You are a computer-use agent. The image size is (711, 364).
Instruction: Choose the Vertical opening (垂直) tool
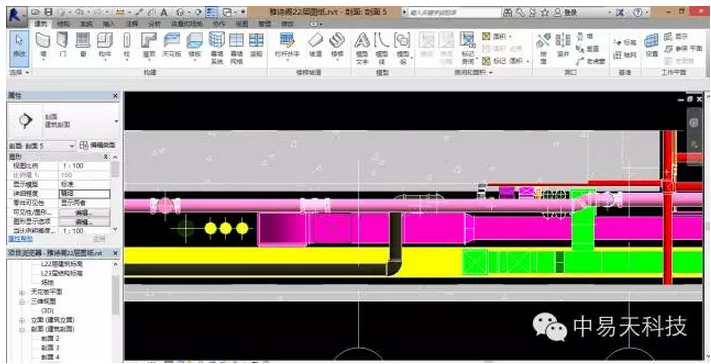pos(588,49)
